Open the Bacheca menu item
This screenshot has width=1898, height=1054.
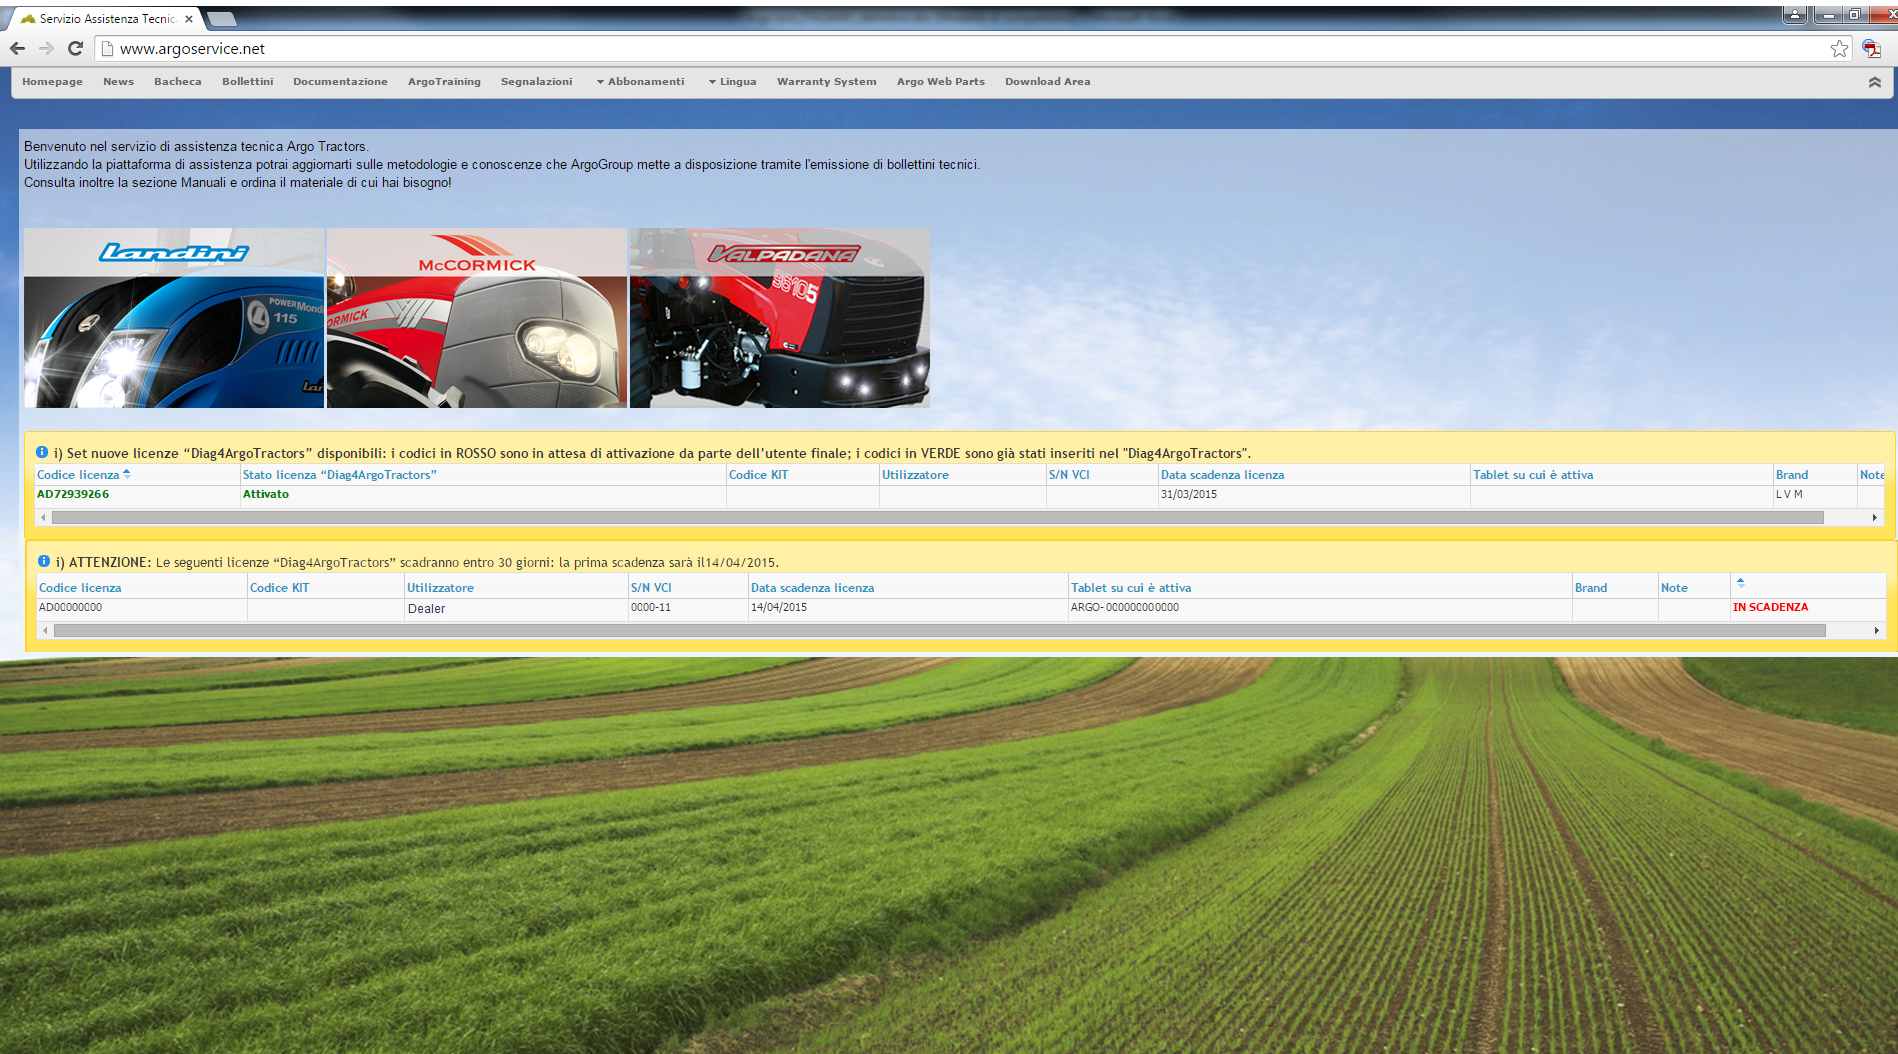[177, 82]
